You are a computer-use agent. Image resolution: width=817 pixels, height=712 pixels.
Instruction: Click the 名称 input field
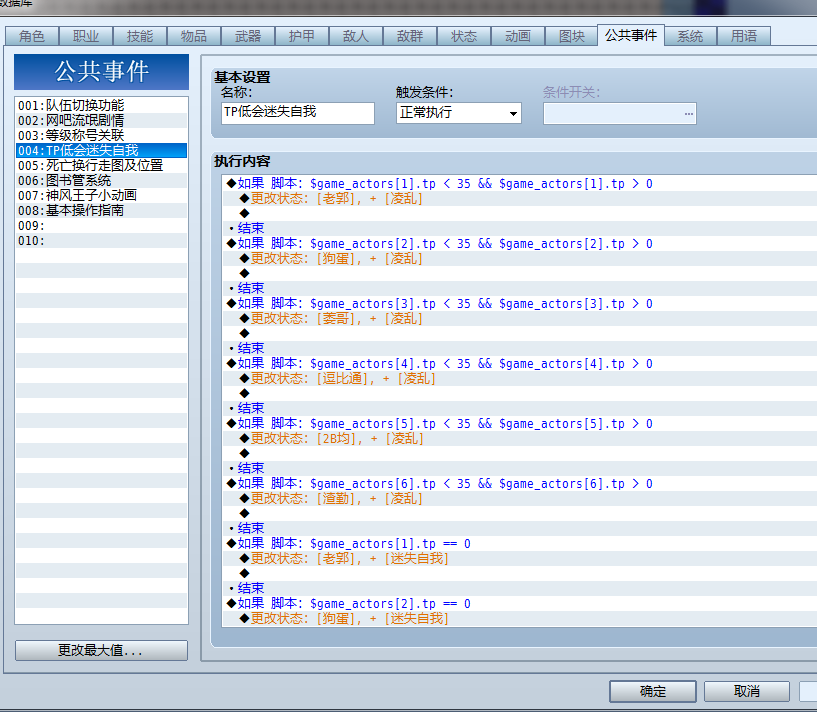298,113
